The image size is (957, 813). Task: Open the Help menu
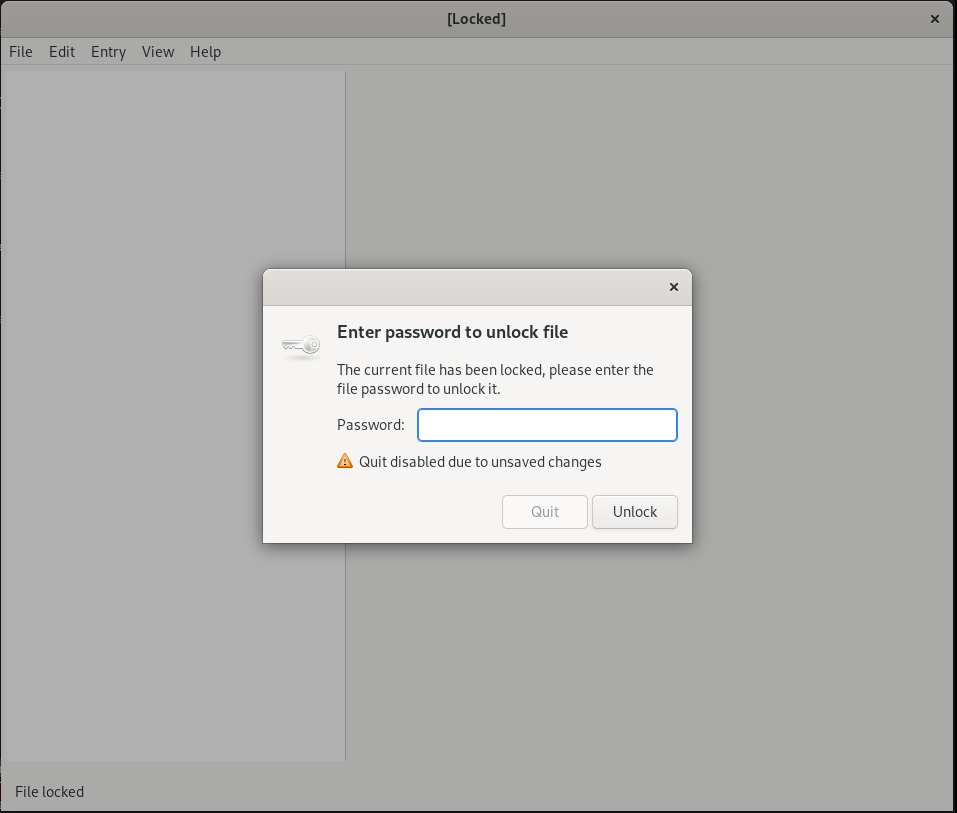click(x=205, y=52)
